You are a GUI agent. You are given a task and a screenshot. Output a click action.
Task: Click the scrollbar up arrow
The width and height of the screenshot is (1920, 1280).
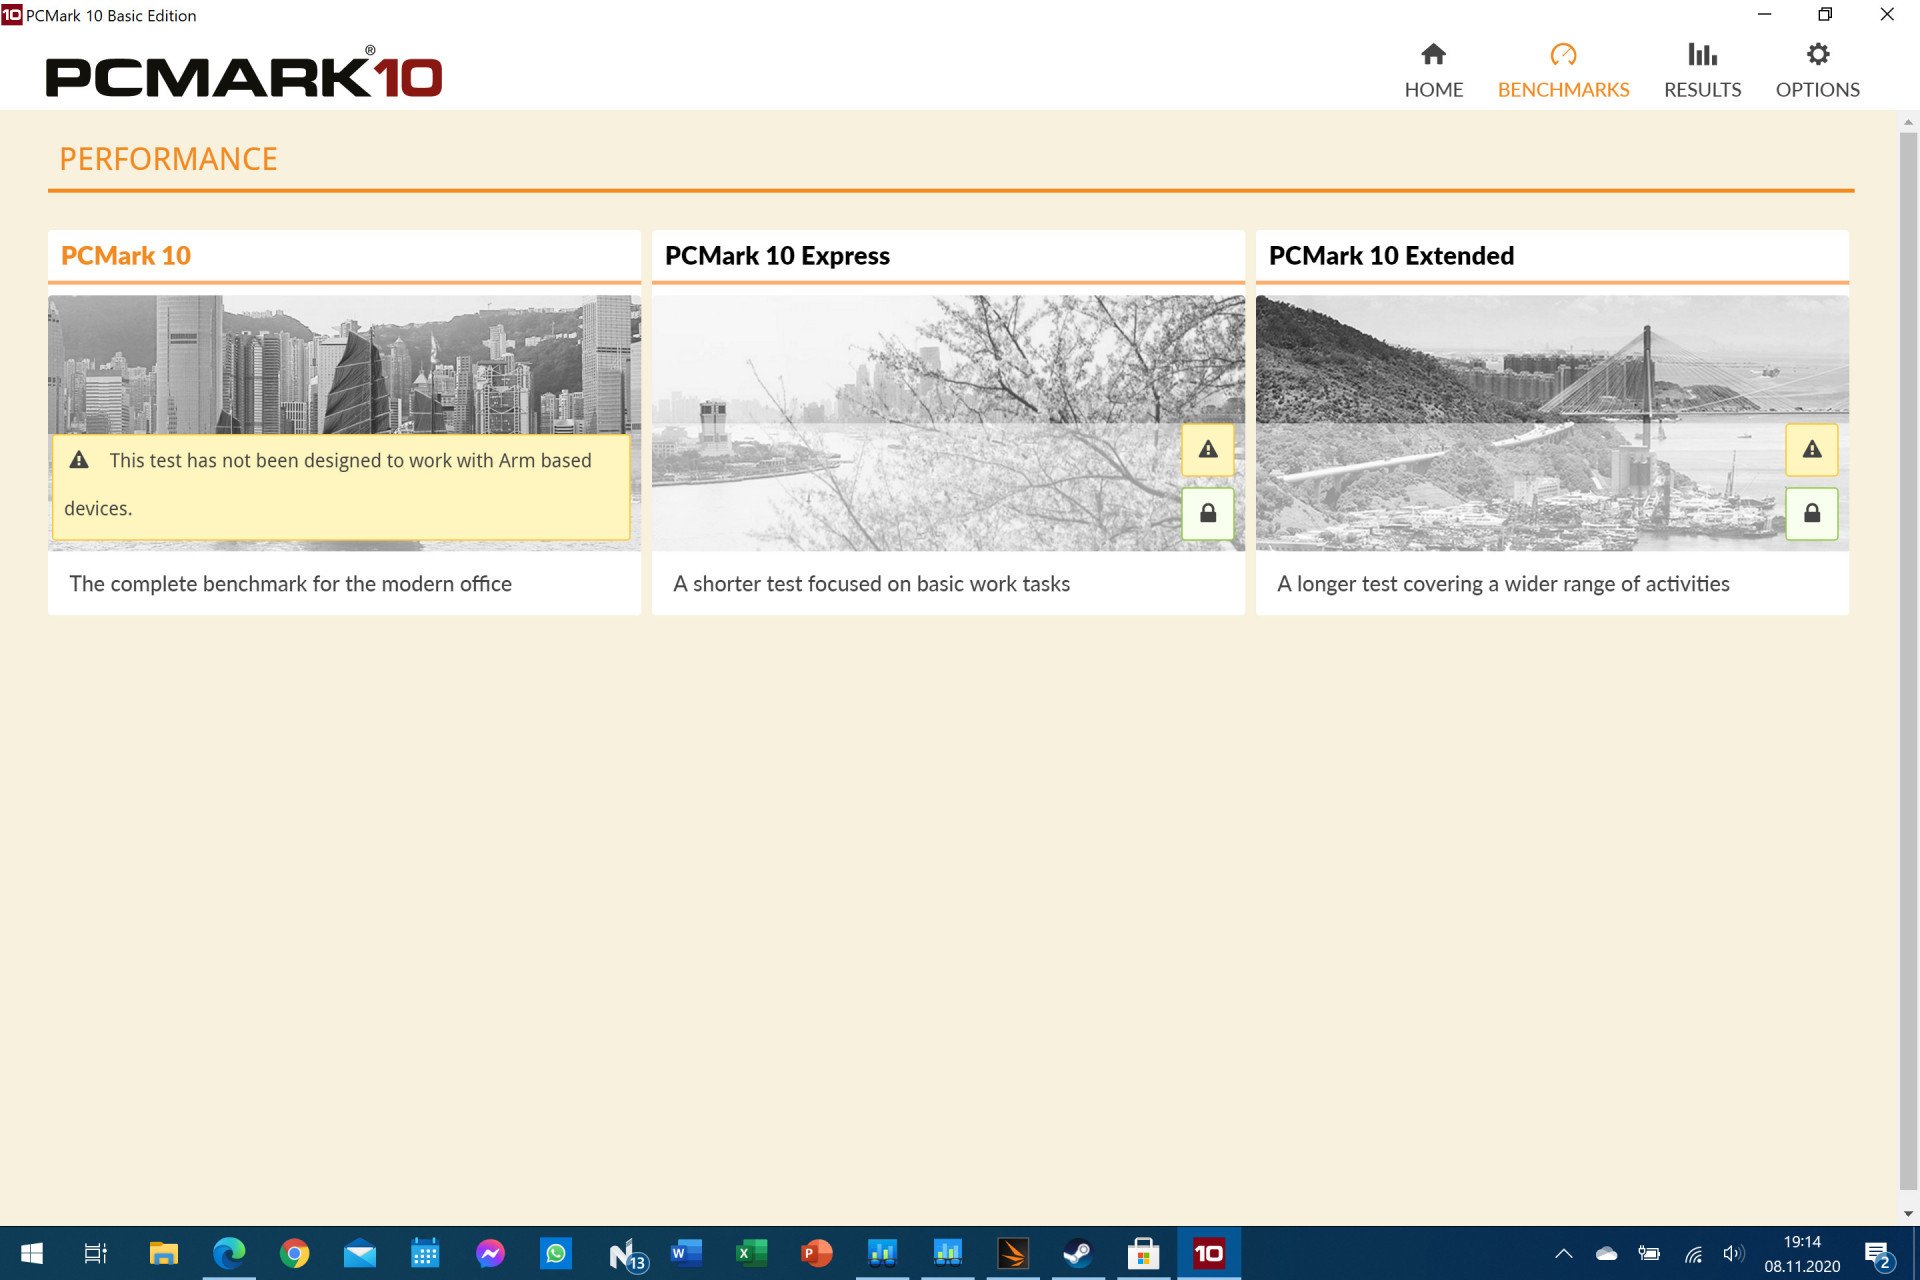coord(1908,122)
